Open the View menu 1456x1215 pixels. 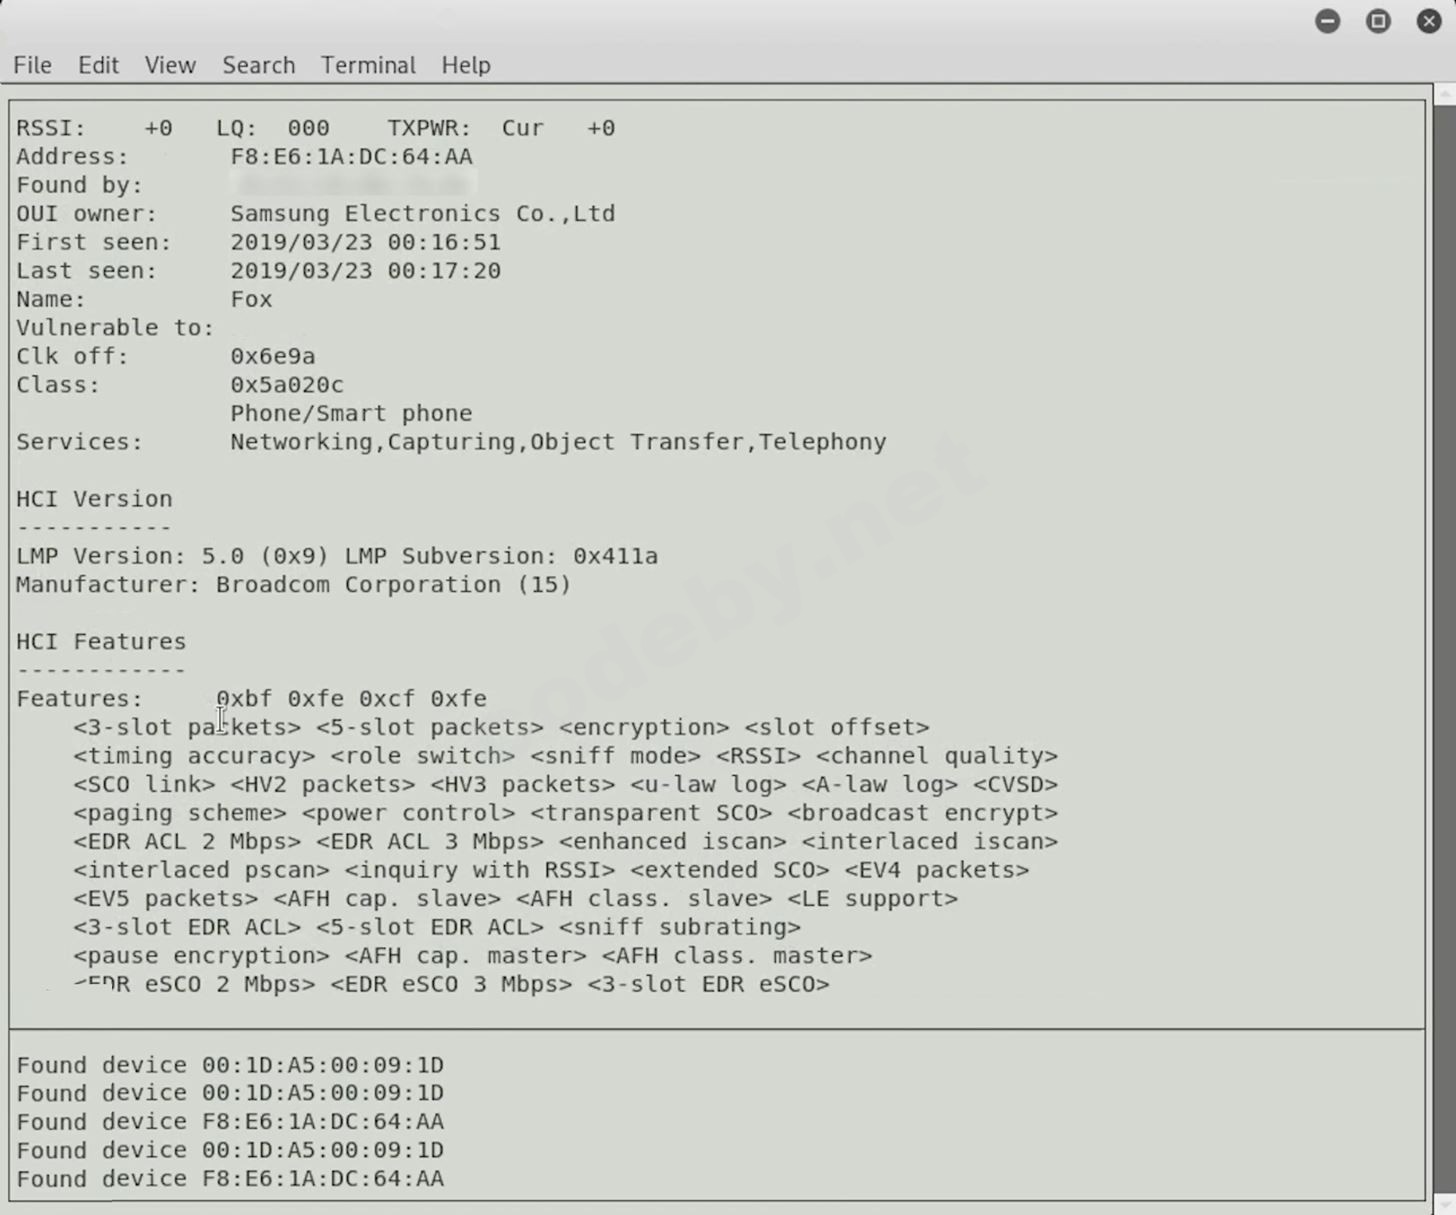pos(169,64)
